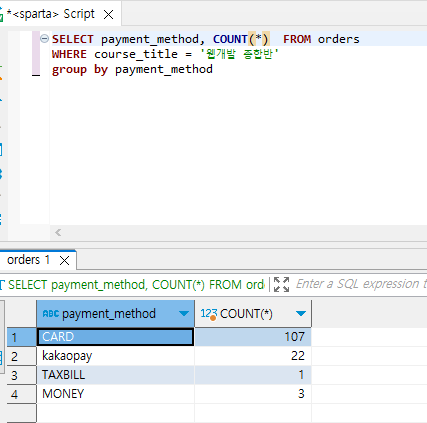Click the payment_method column header
Screen dimensions: 427x423
pyautogui.click(x=115, y=314)
